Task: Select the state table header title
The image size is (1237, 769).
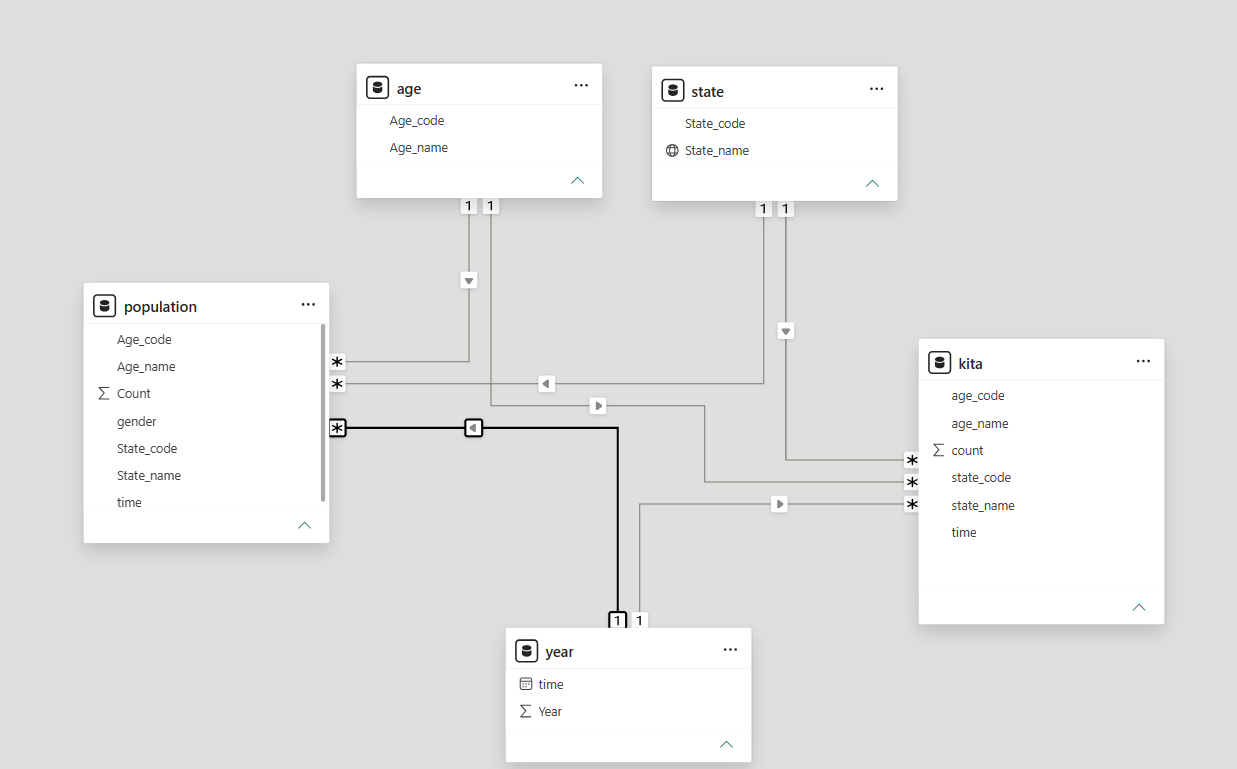Action: [x=707, y=92]
